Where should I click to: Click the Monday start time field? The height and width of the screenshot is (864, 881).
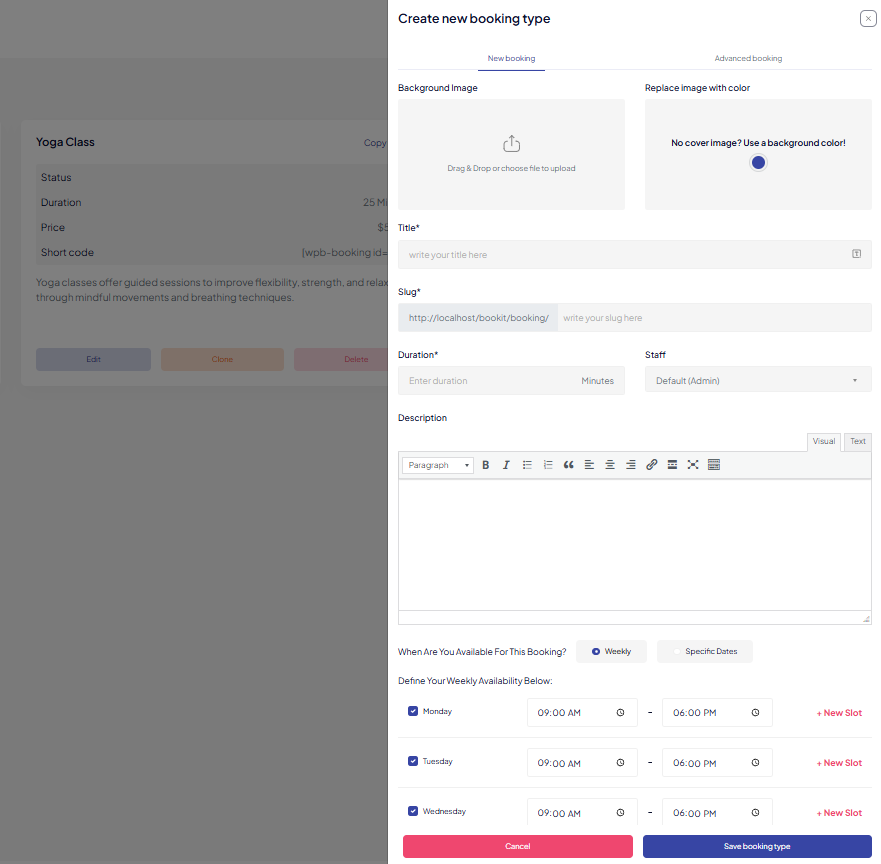point(582,712)
